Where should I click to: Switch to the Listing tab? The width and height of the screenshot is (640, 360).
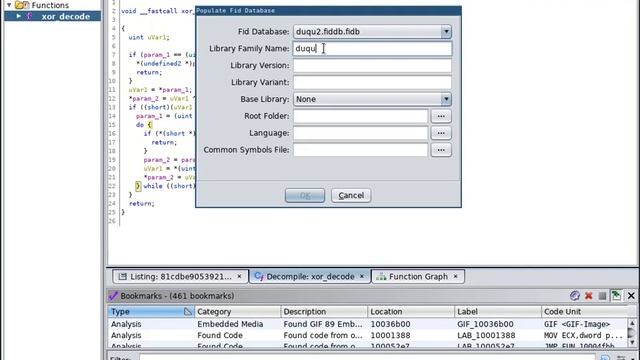(x=180, y=277)
